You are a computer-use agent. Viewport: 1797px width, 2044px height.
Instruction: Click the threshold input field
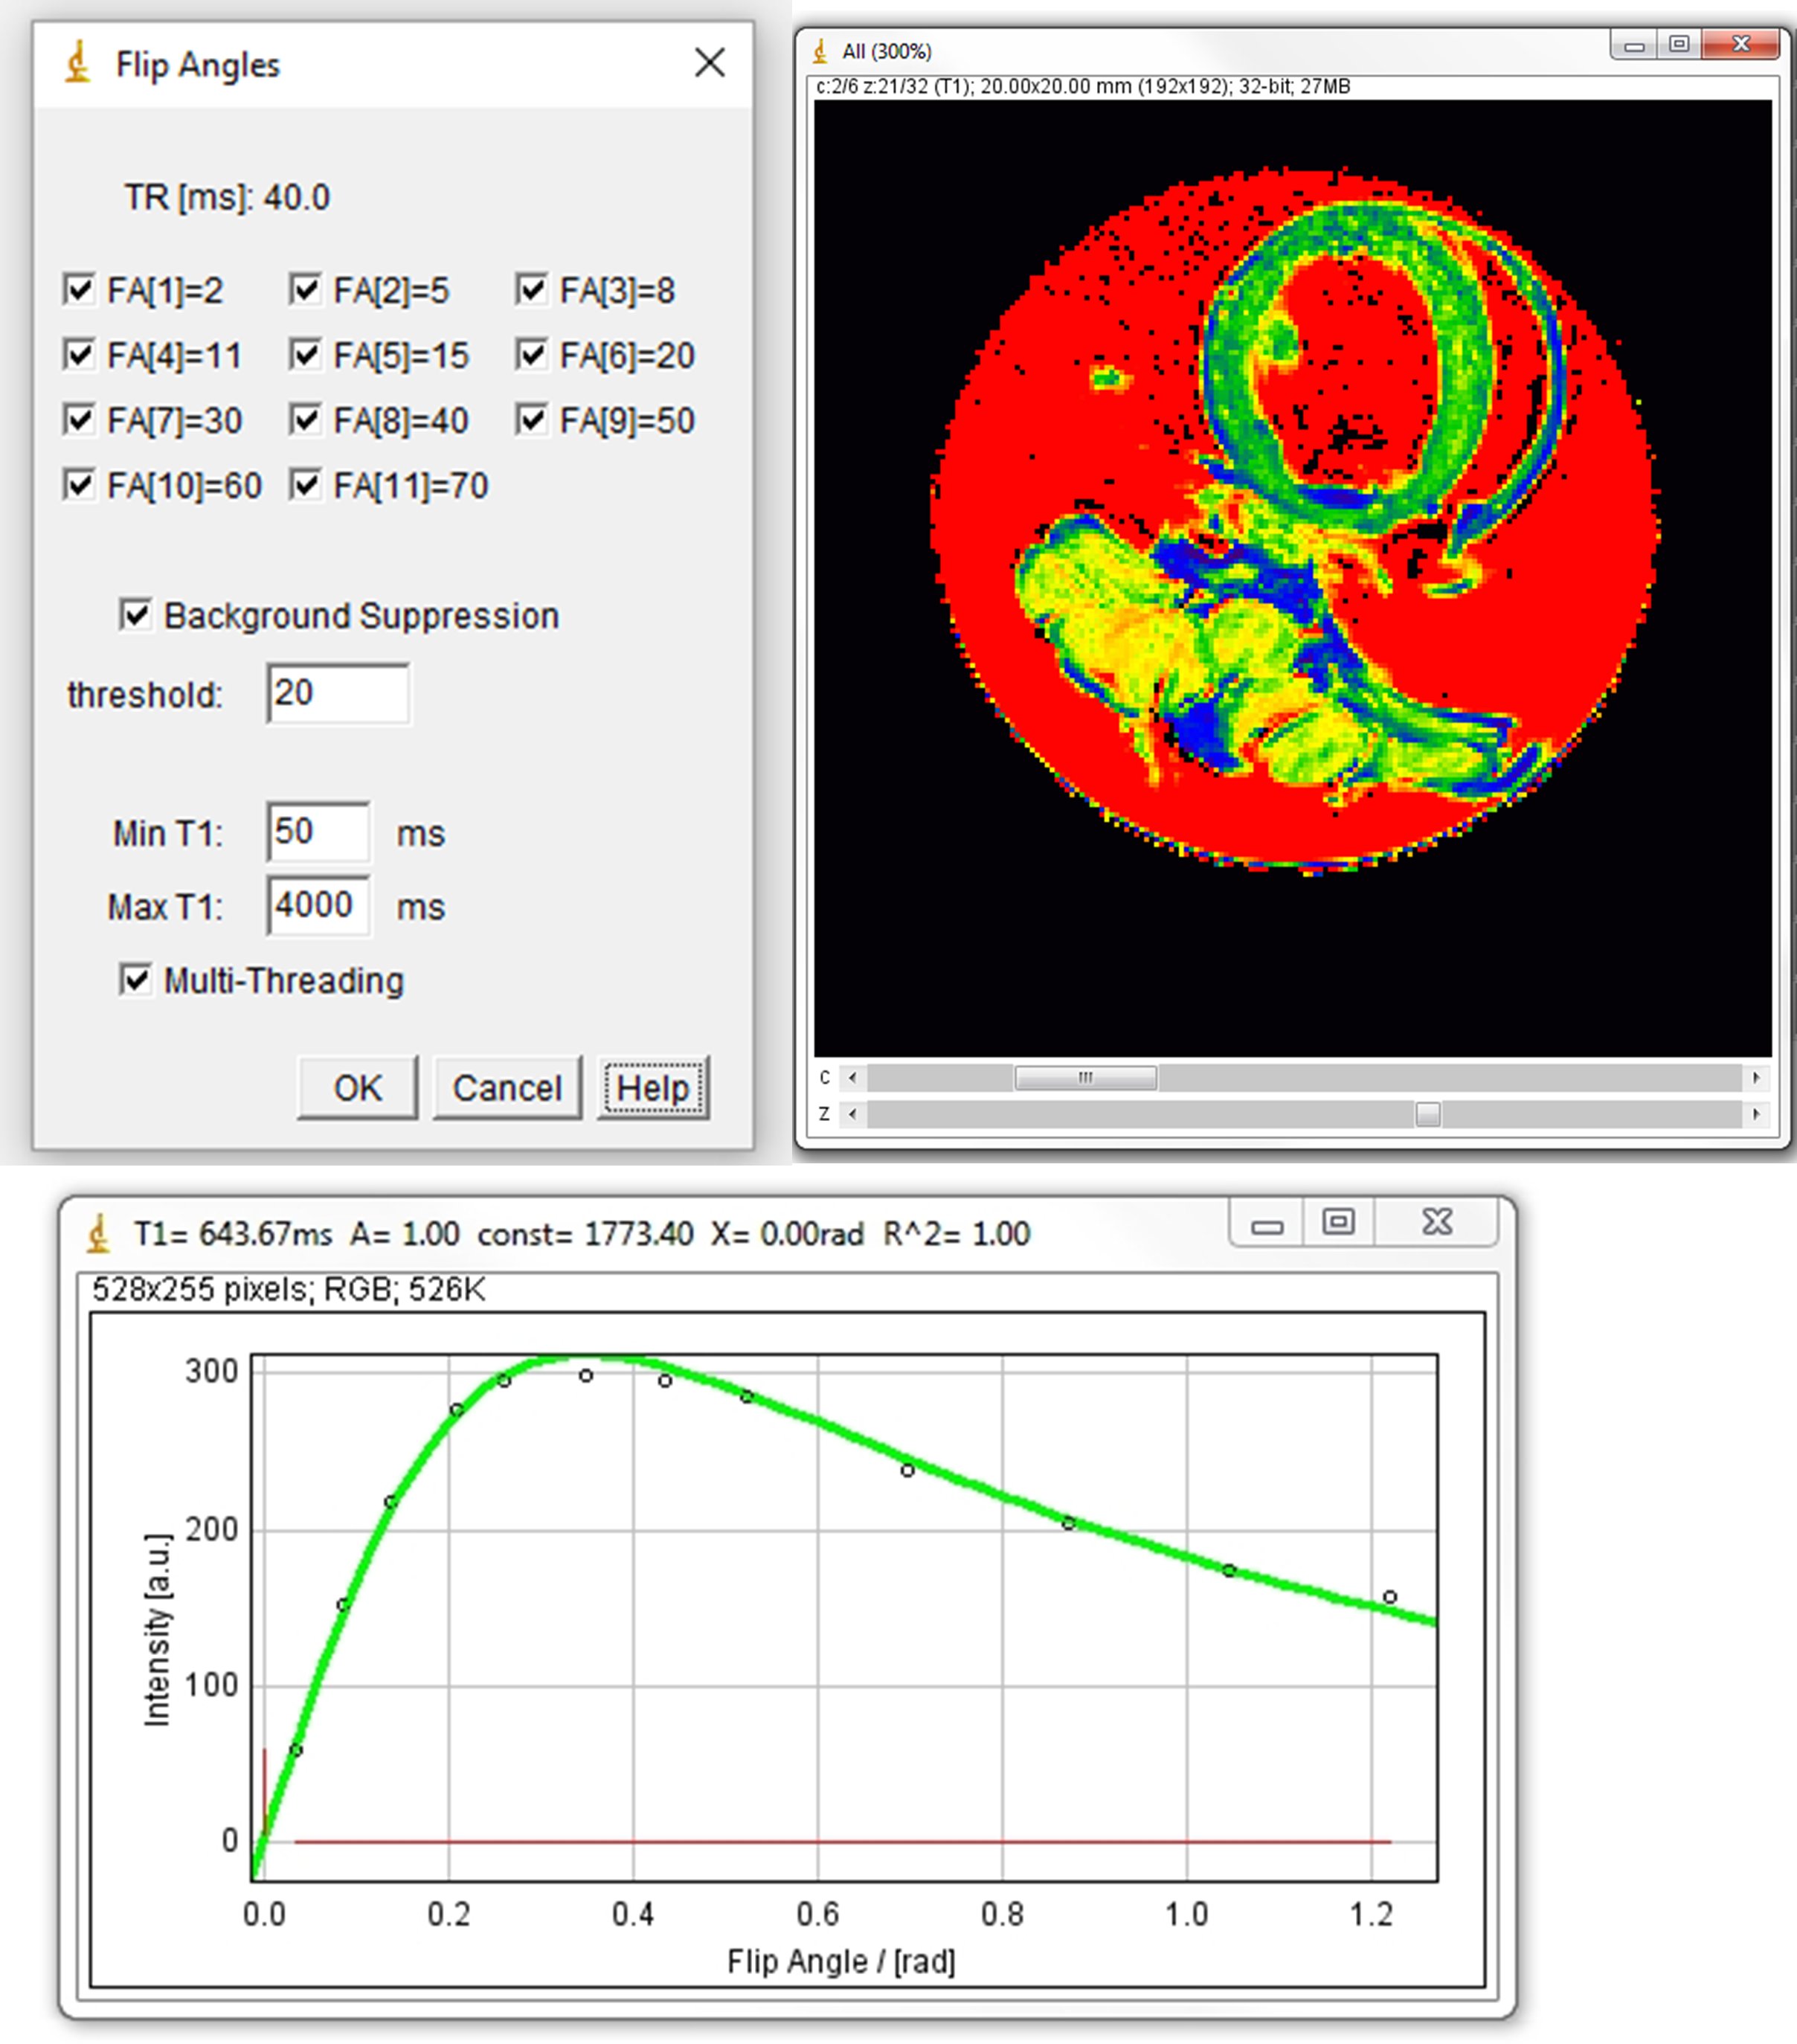338,693
